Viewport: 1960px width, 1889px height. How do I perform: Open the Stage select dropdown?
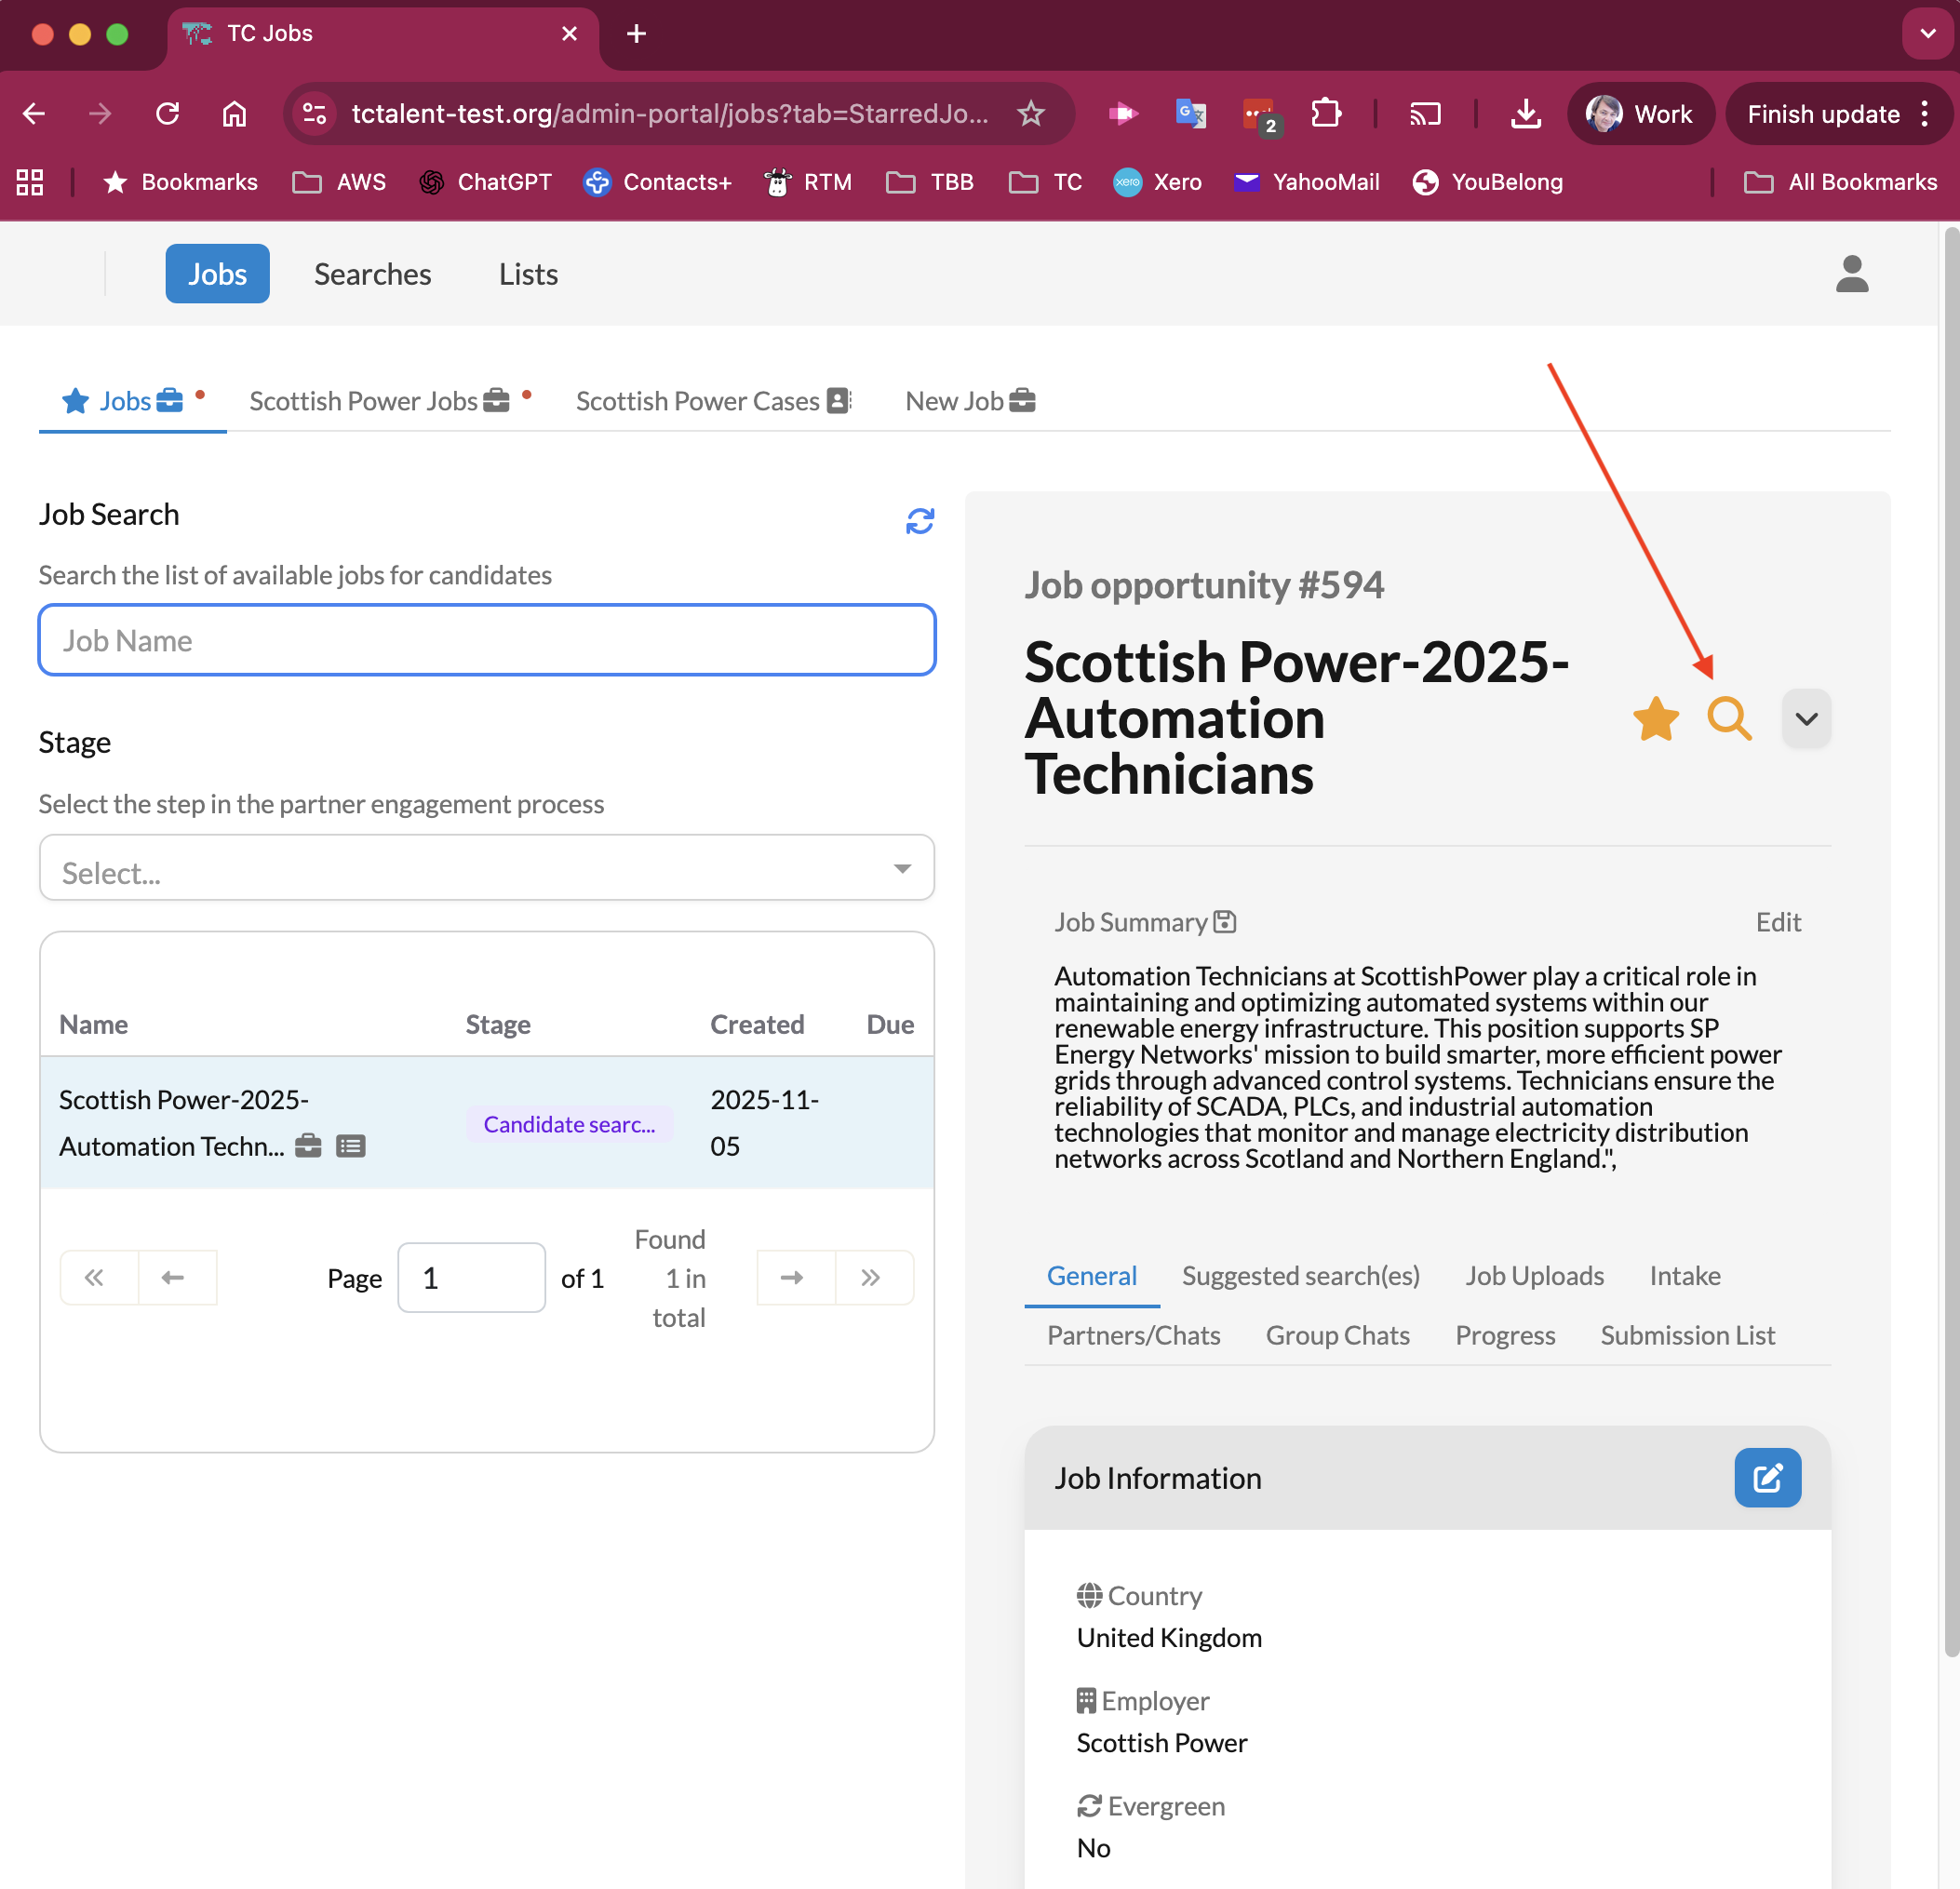click(486, 868)
